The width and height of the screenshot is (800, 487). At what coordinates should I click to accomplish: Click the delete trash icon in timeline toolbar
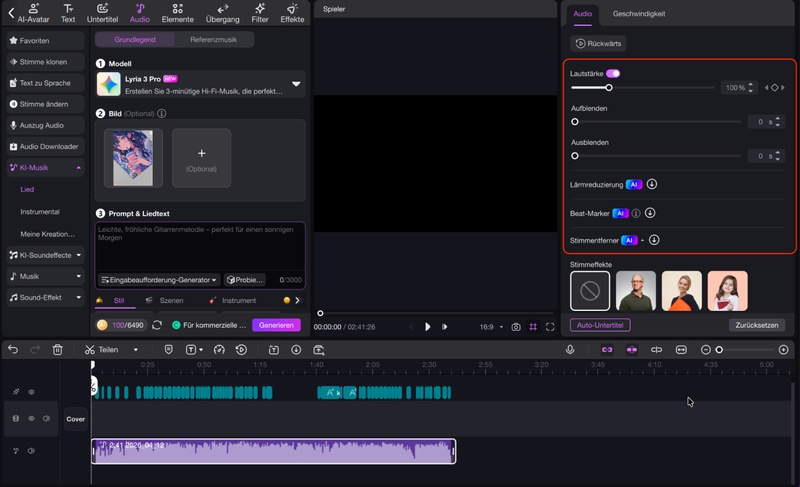pos(58,350)
